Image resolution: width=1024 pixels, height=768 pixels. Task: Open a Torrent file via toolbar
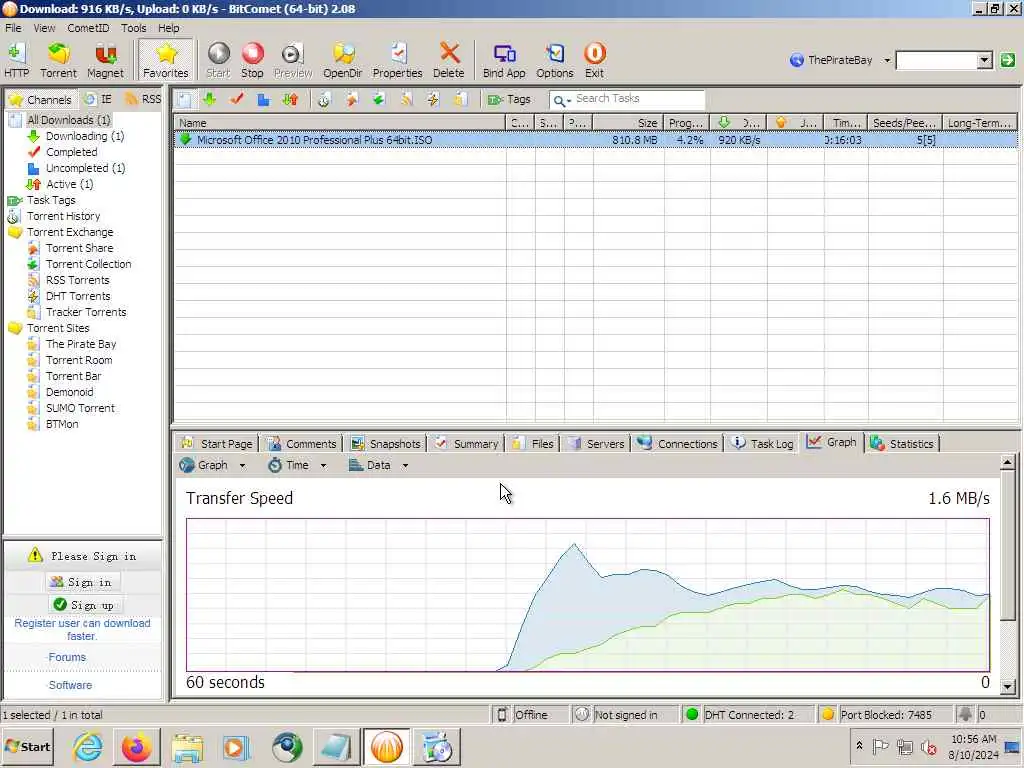58,60
